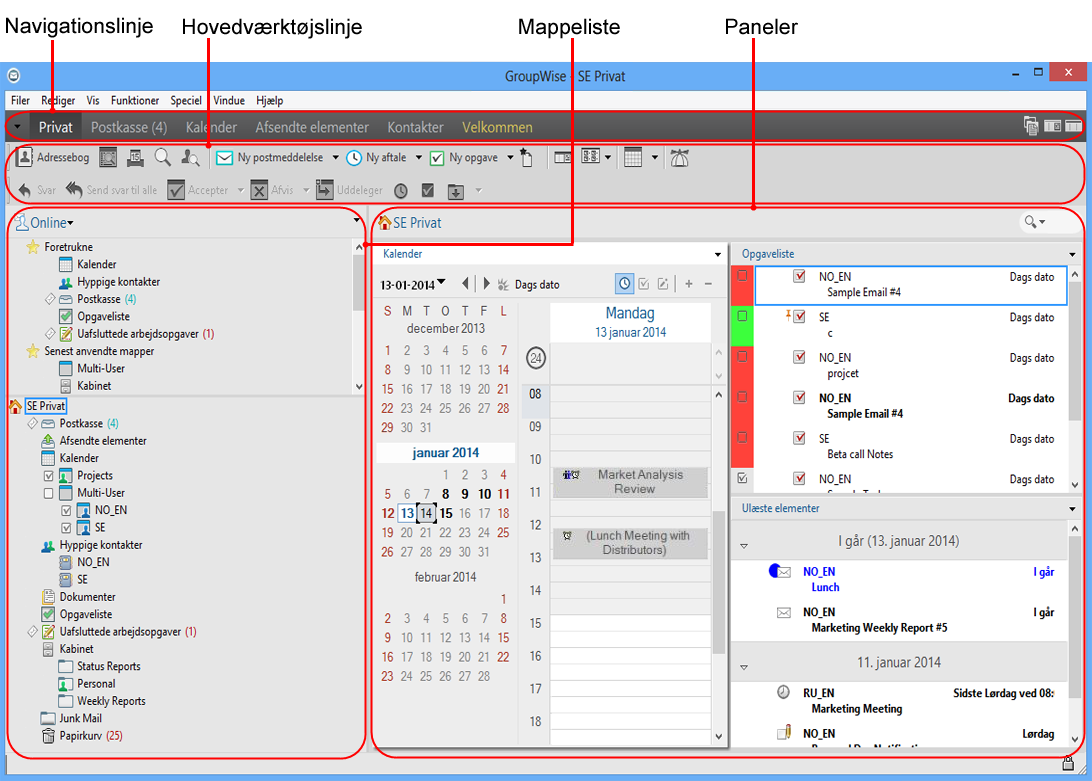The height and width of the screenshot is (781, 1092).
Task: Click the Opgaveliste panel scrollbar
Action: pyautogui.click(x=1075, y=380)
